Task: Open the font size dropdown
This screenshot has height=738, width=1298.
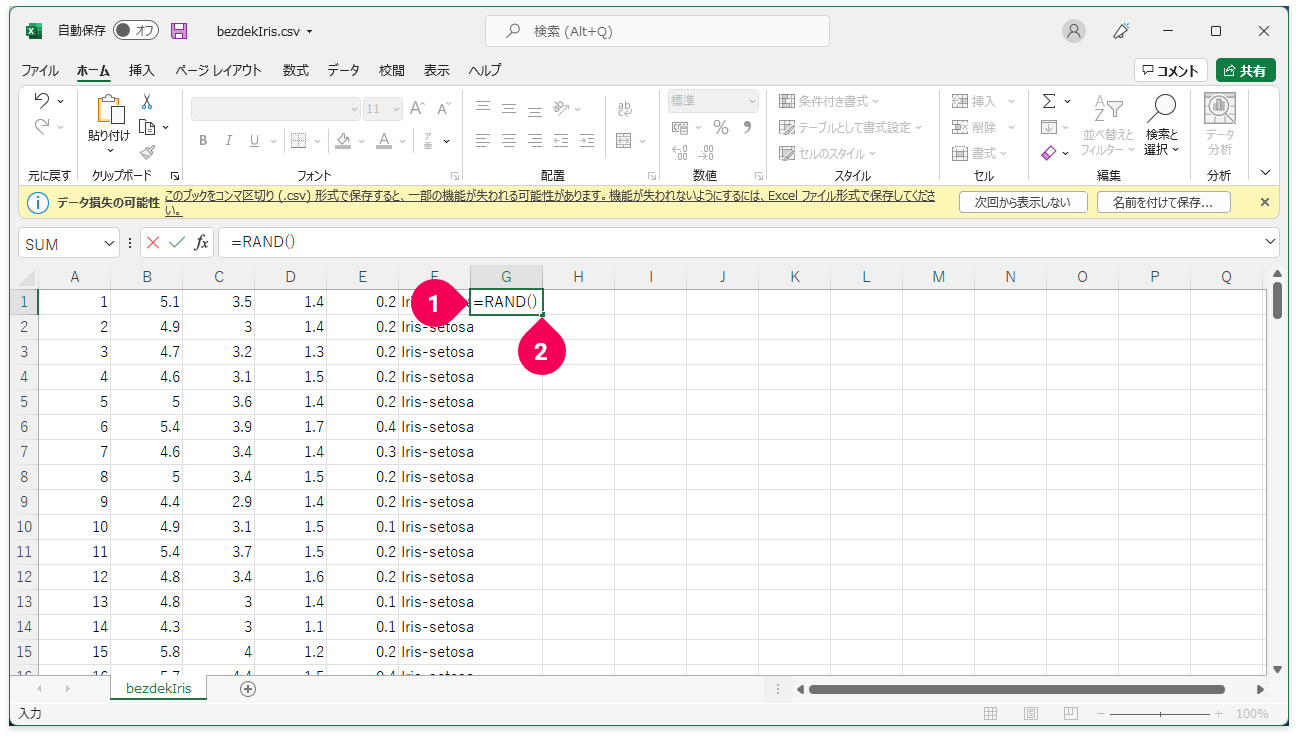Action: [395, 108]
